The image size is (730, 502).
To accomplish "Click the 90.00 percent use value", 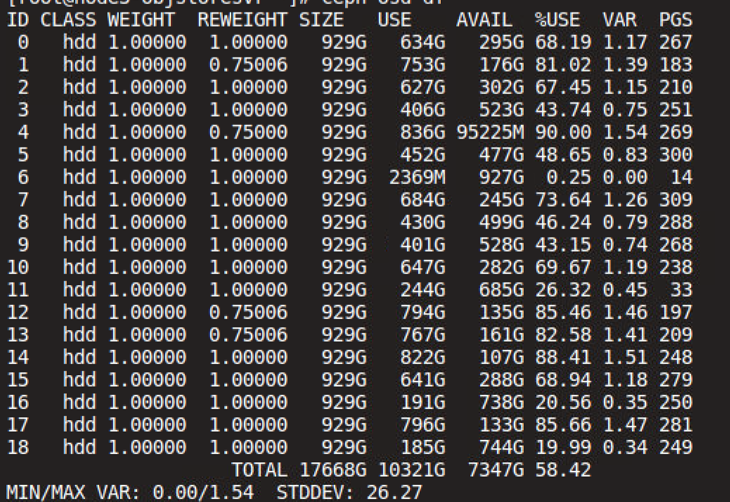I will [563, 132].
